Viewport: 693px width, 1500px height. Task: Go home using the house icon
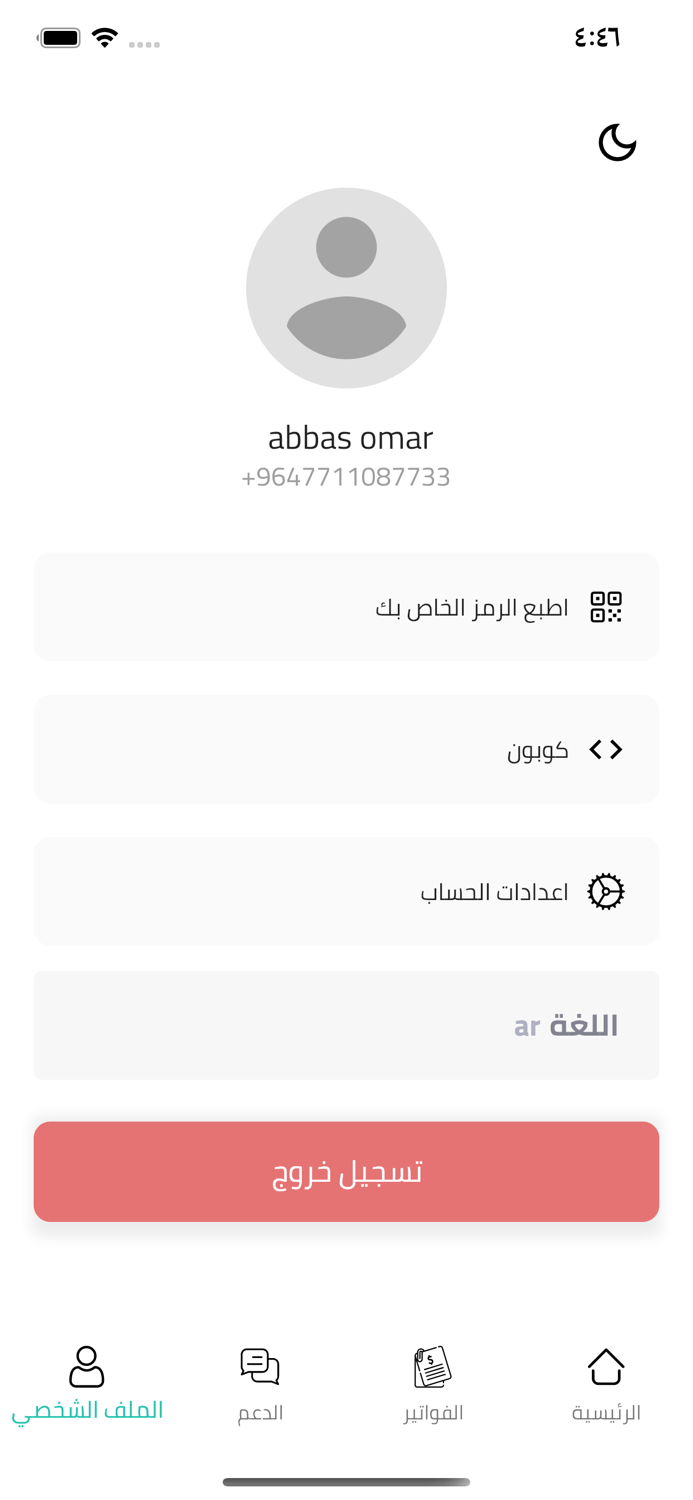pyautogui.click(x=606, y=1367)
